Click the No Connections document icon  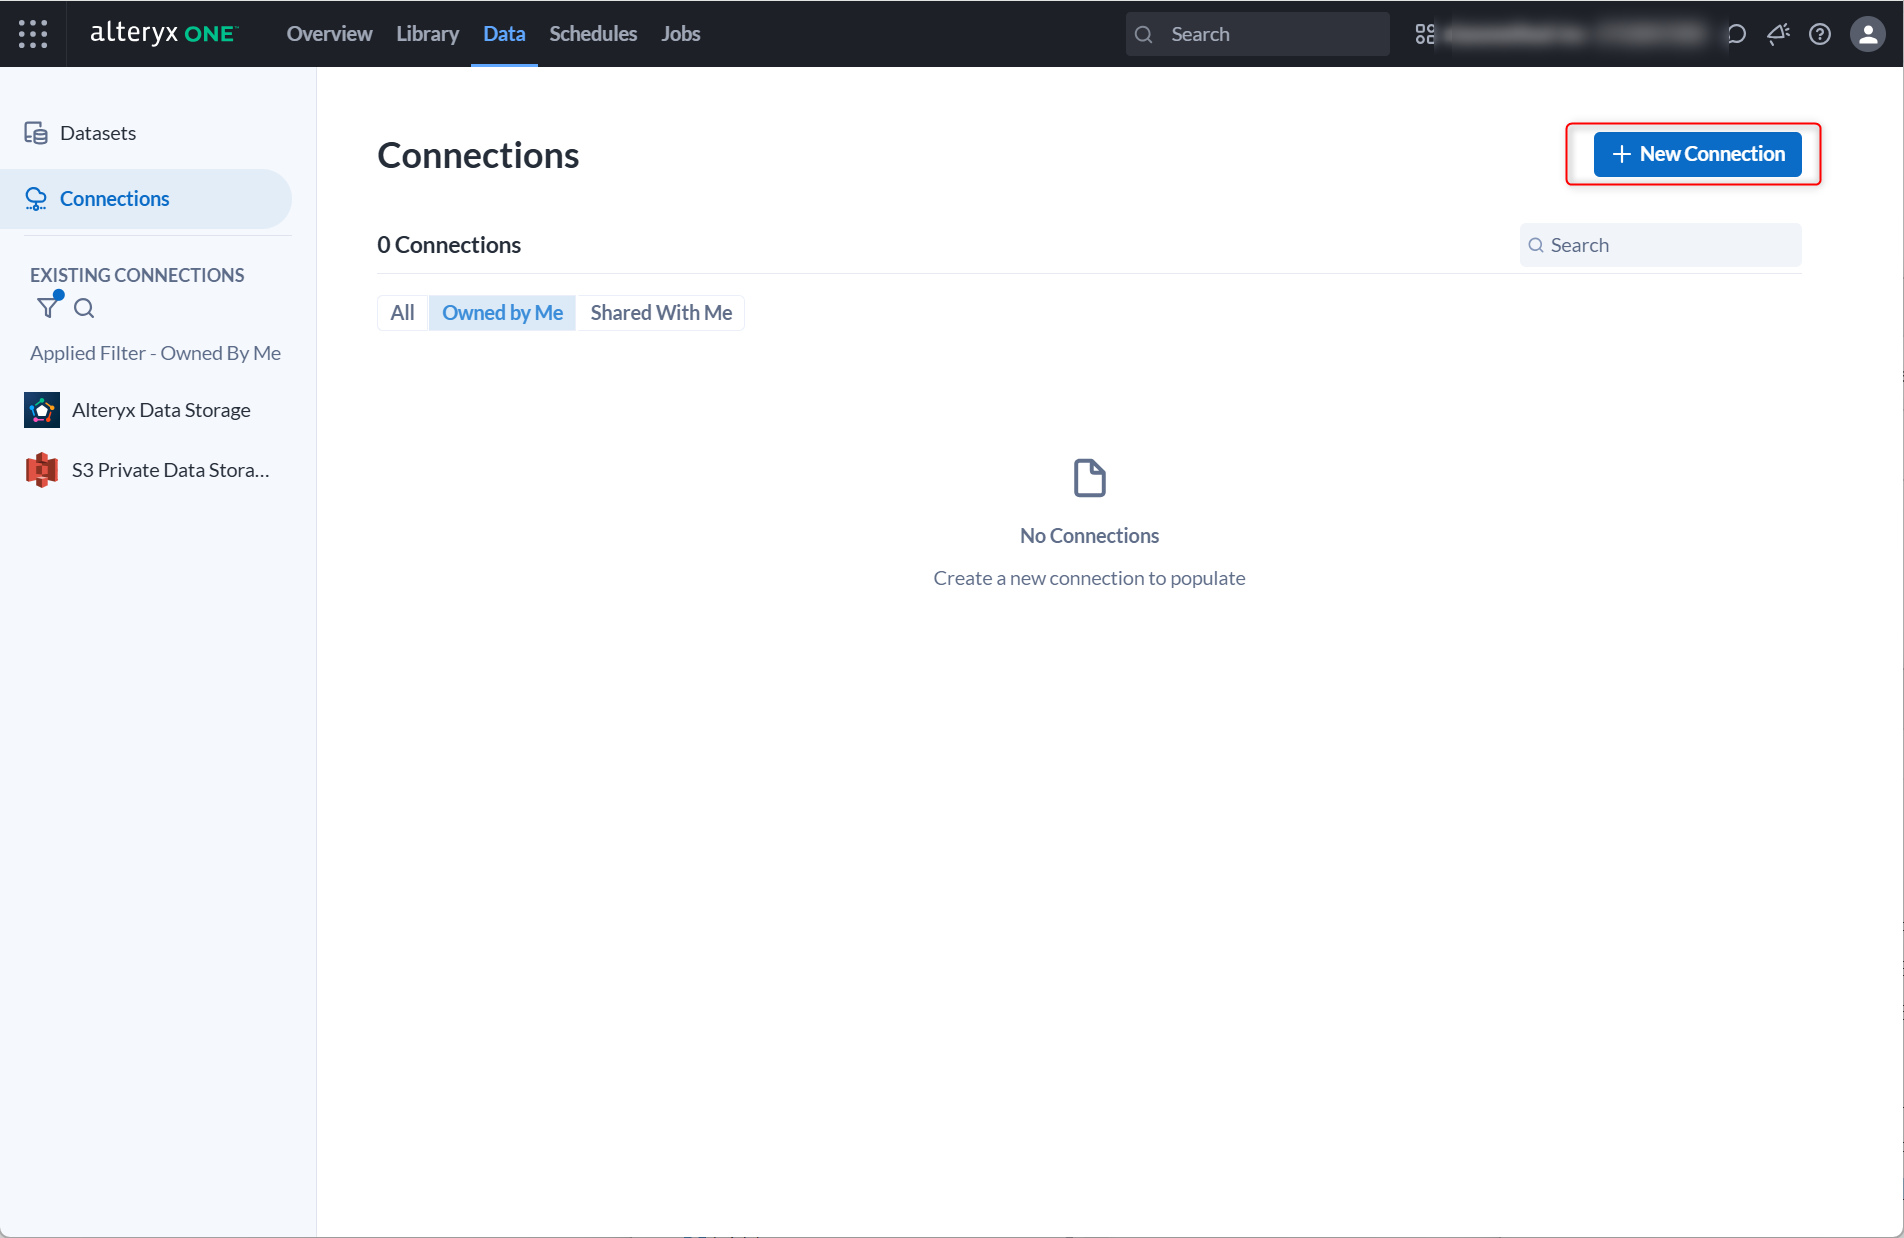[1090, 478]
